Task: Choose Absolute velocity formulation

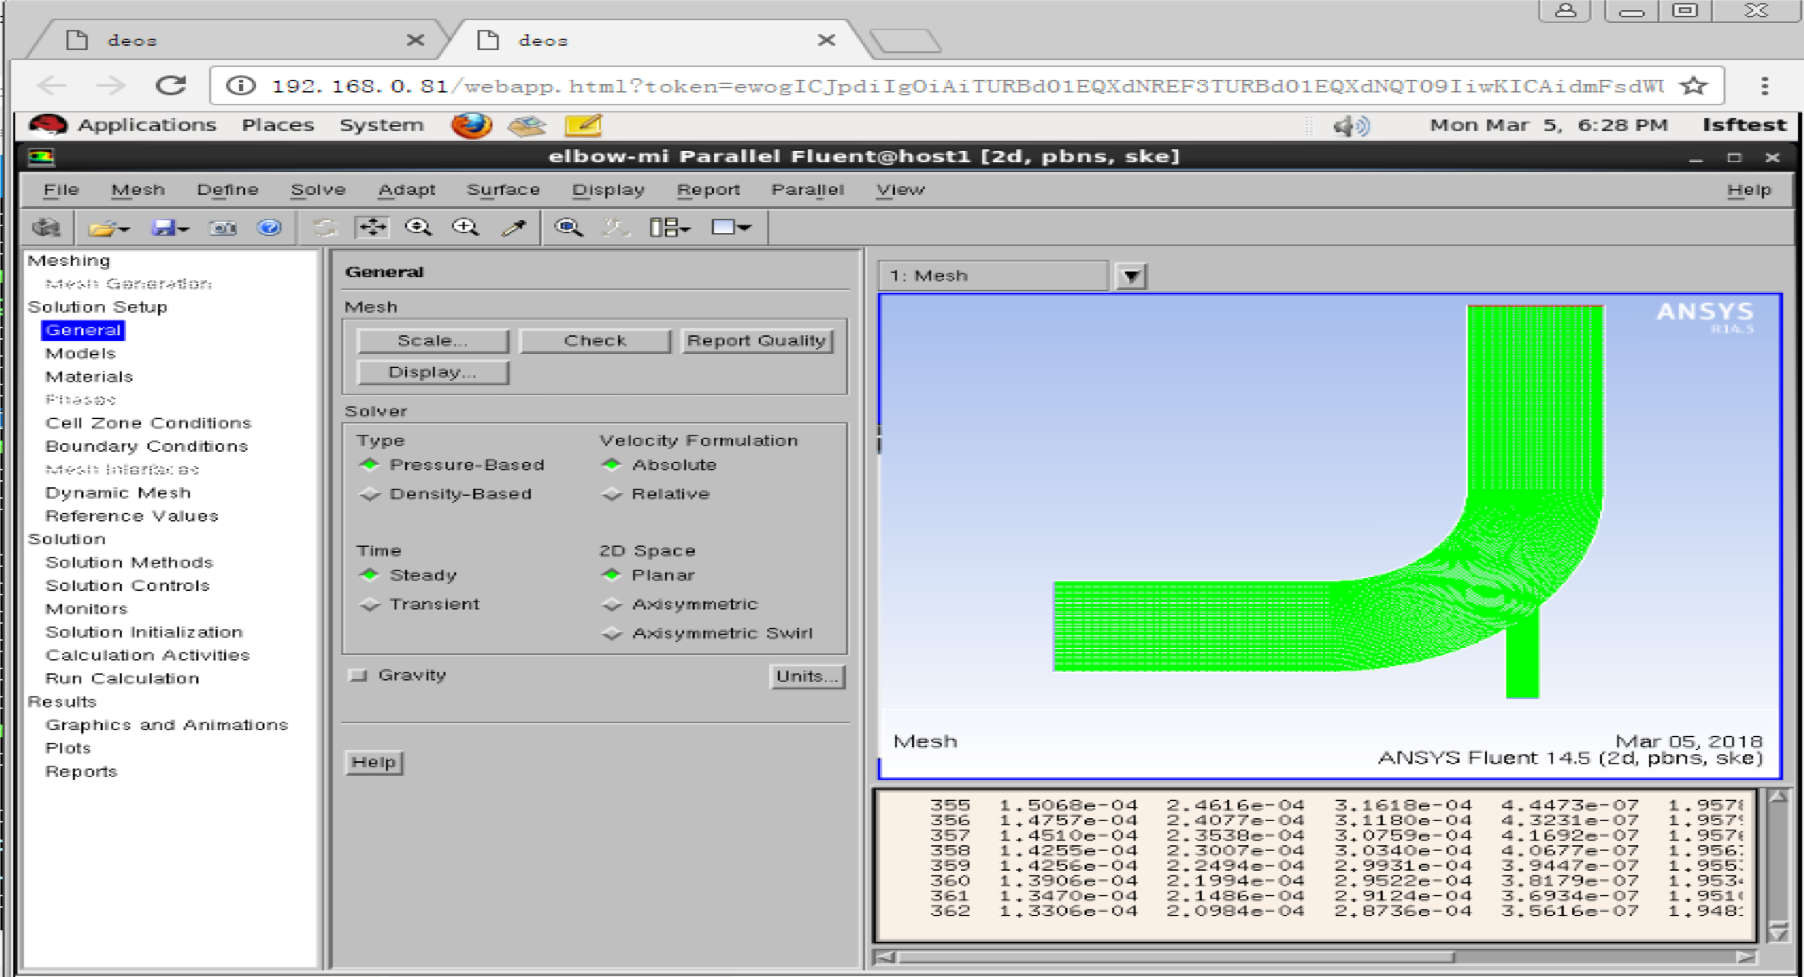Action: click(612, 465)
